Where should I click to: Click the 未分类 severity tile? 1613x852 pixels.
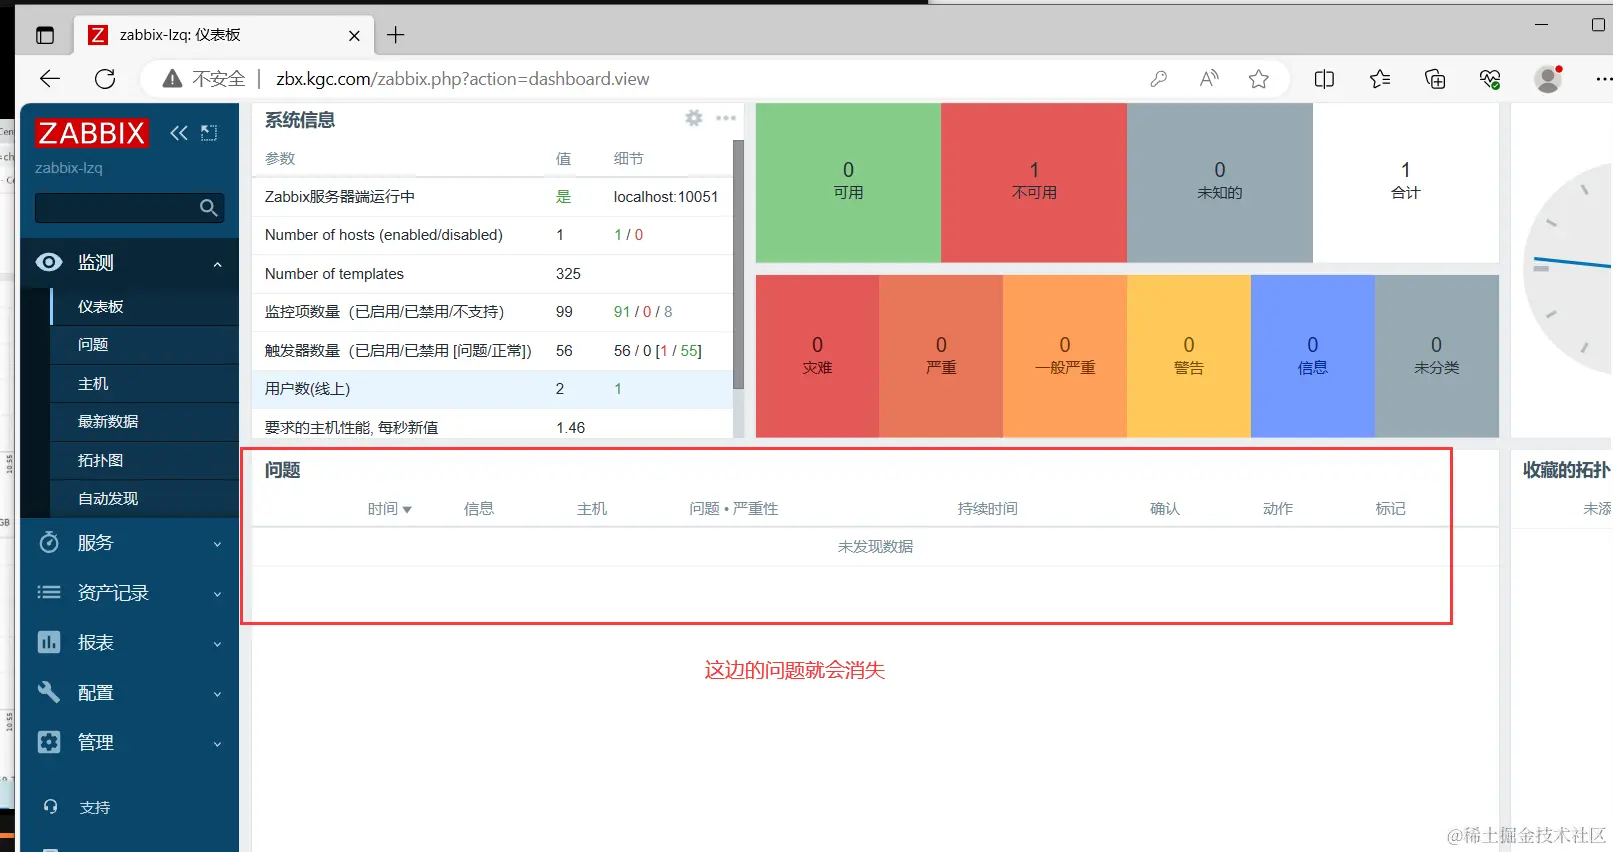(1437, 356)
